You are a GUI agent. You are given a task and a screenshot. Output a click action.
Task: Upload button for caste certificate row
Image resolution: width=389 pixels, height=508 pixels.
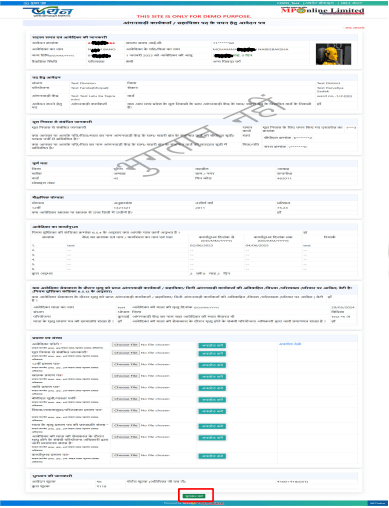[x=212, y=388]
